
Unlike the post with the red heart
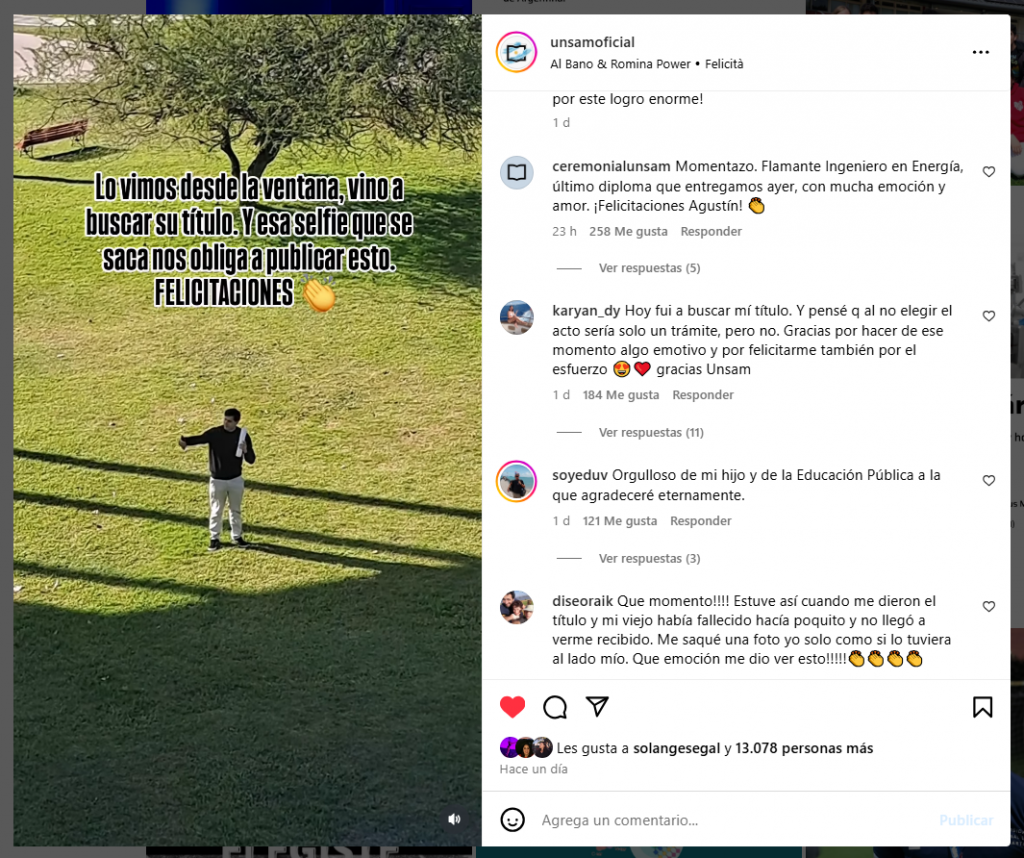pyautogui.click(x=512, y=707)
